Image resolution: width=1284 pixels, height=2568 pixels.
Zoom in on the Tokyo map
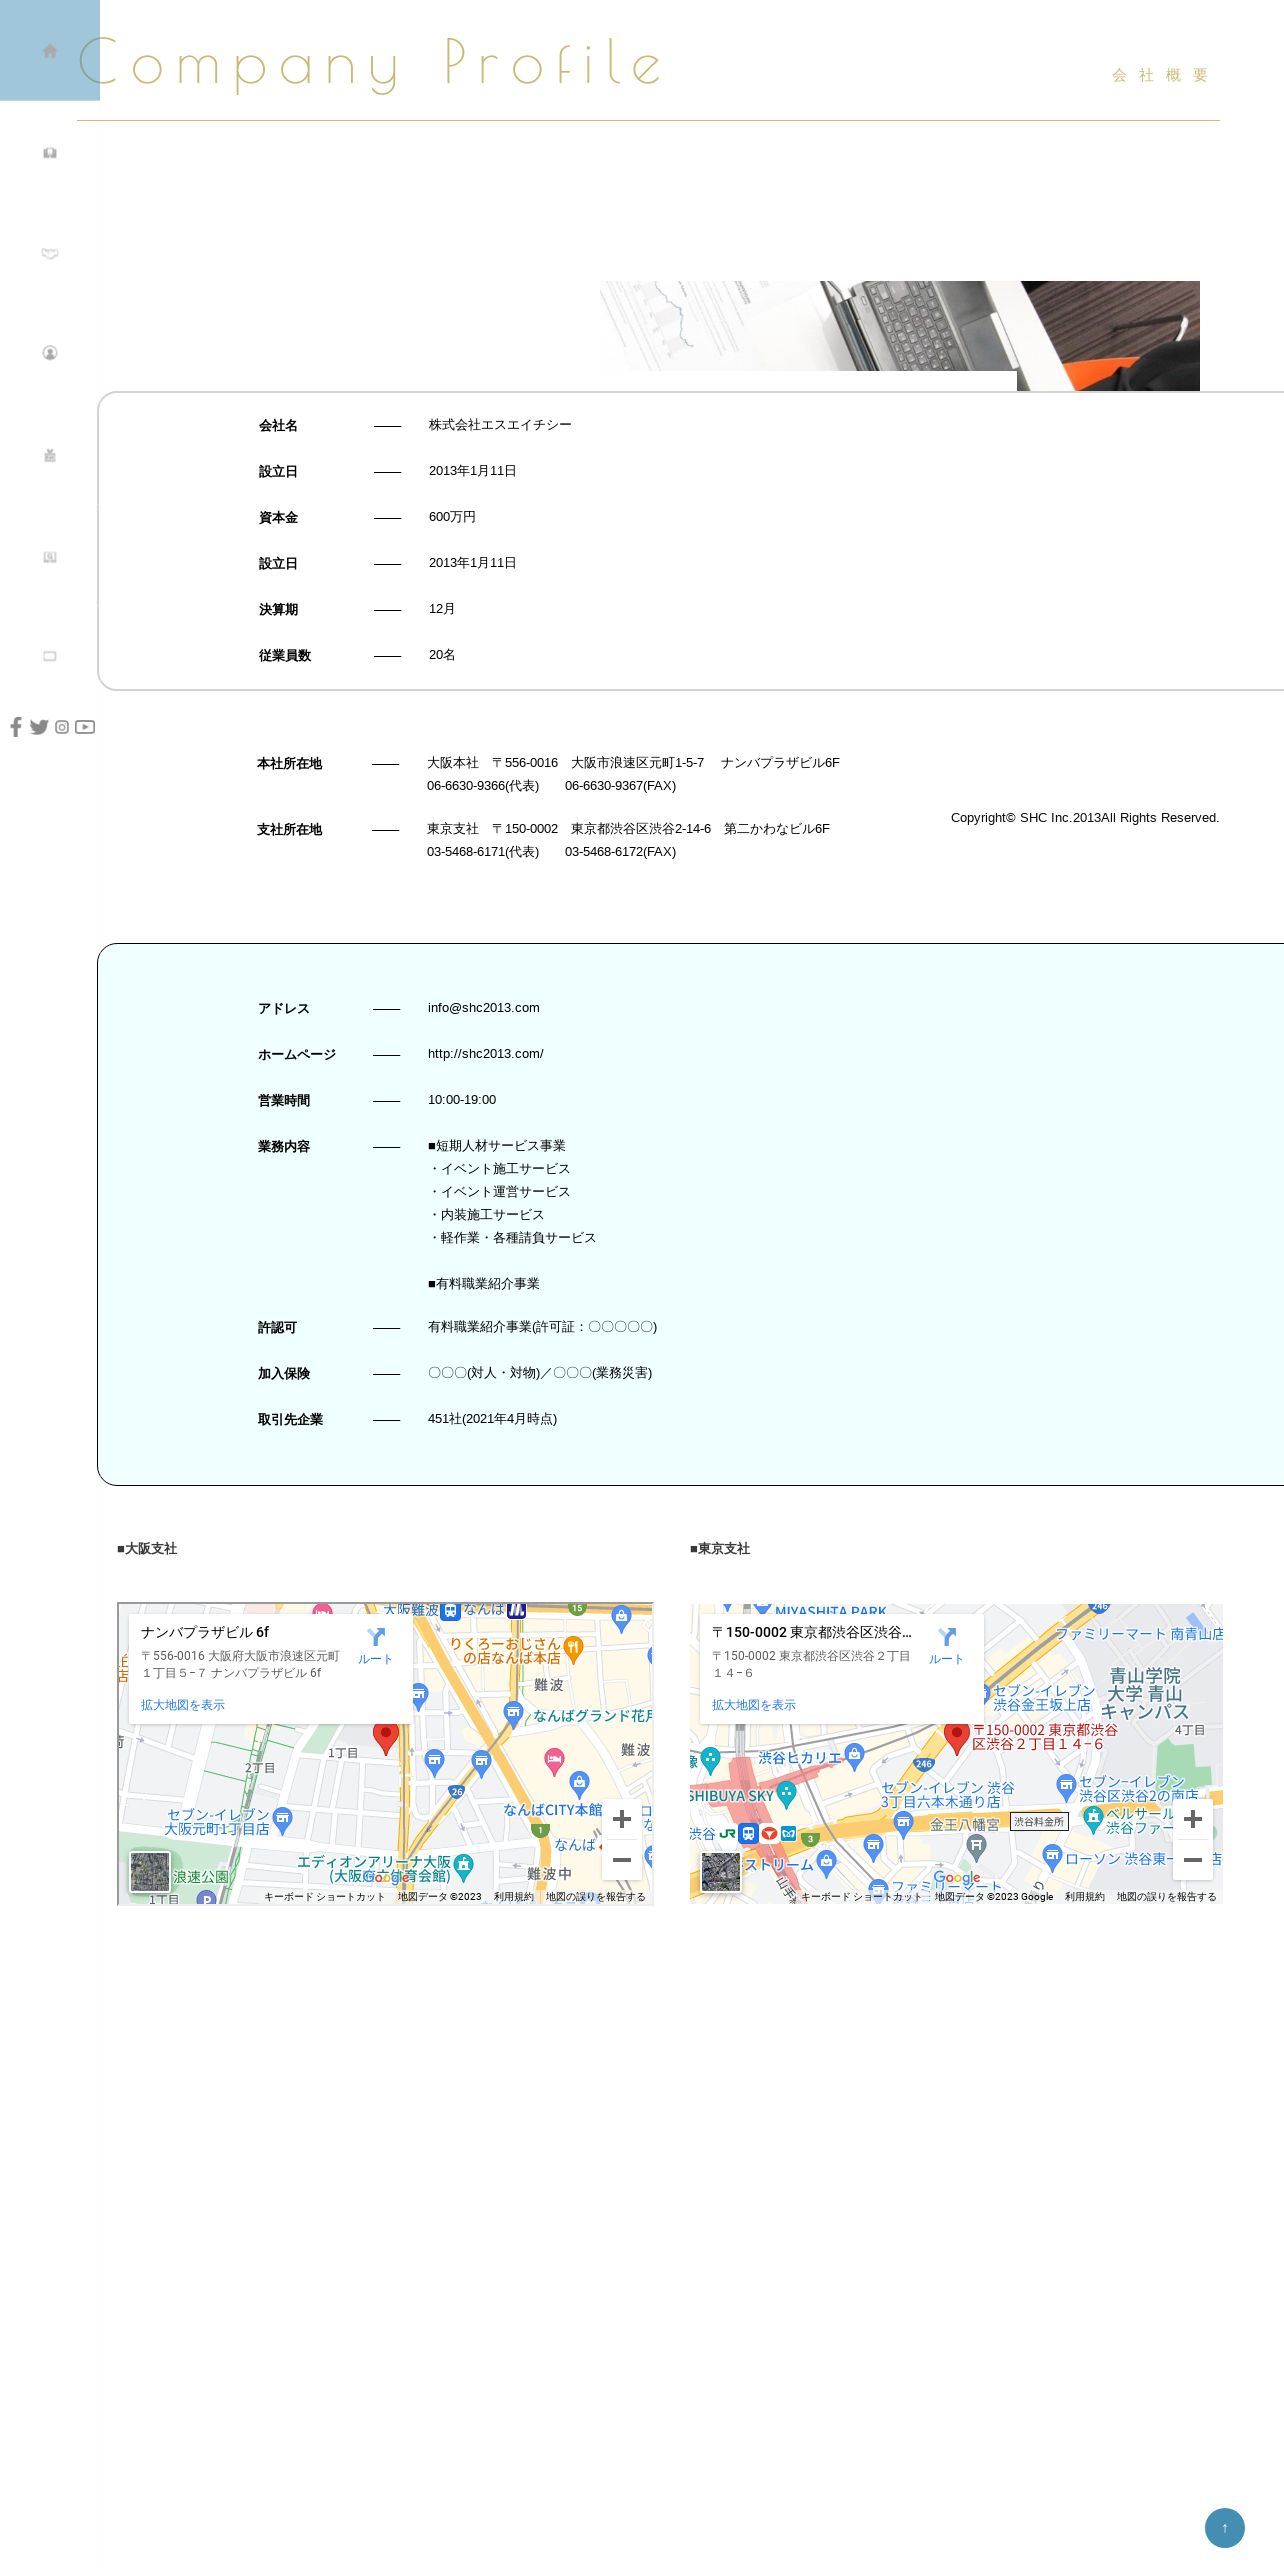point(1193,1819)
